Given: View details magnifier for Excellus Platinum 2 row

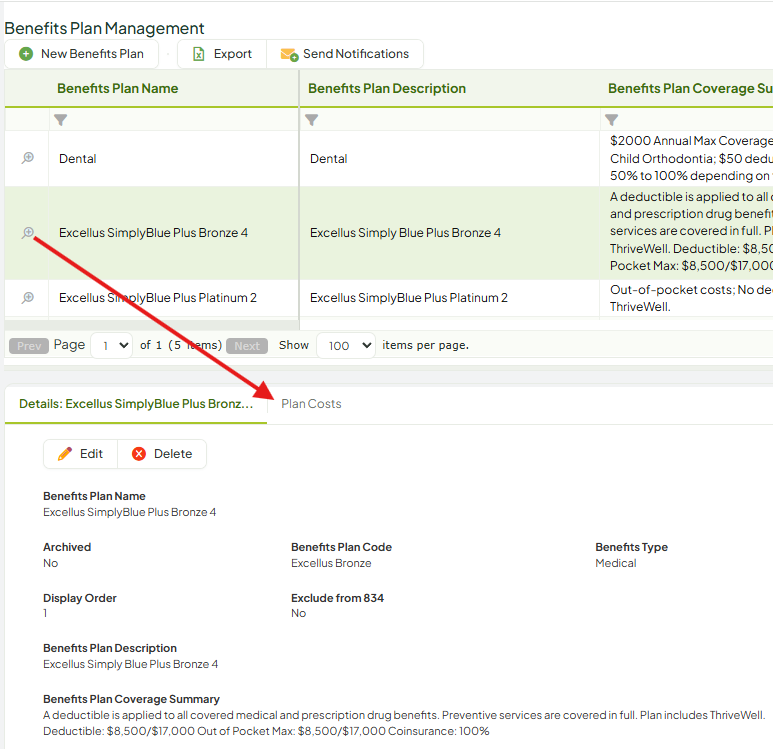Looking at the screenshot, I should coord(28,298).
